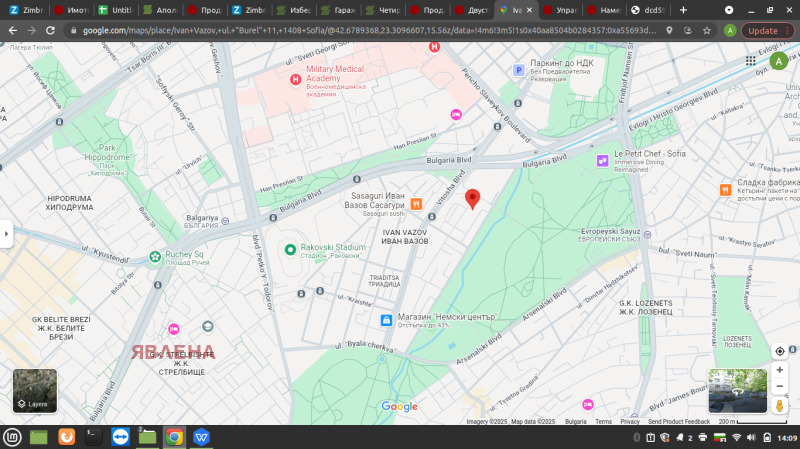Click the hospital marker near the top edge

tap(434, 47)
